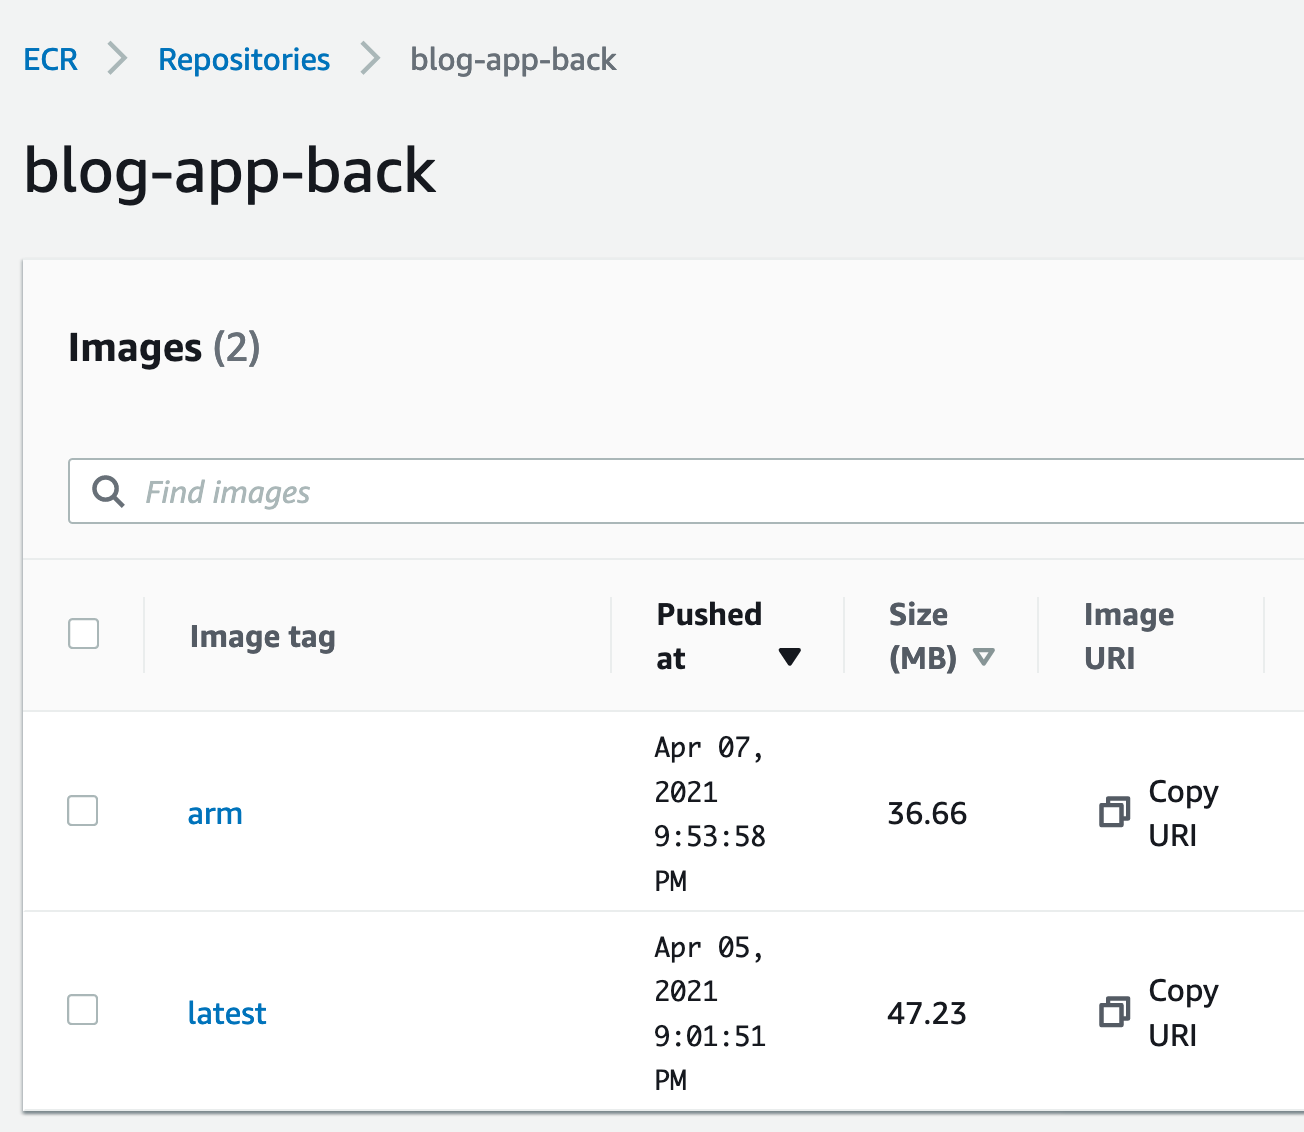Click the copy icon for latest image URI
The width and height of the screenshot is (1304, 1132).
(x=1114, y=1012)
